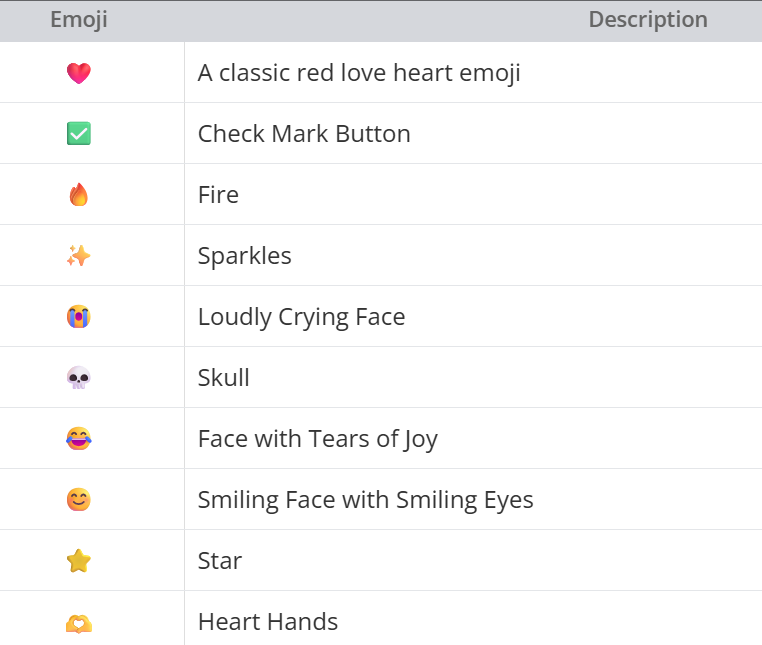Pick the sparkles emoji

point(79,256)
